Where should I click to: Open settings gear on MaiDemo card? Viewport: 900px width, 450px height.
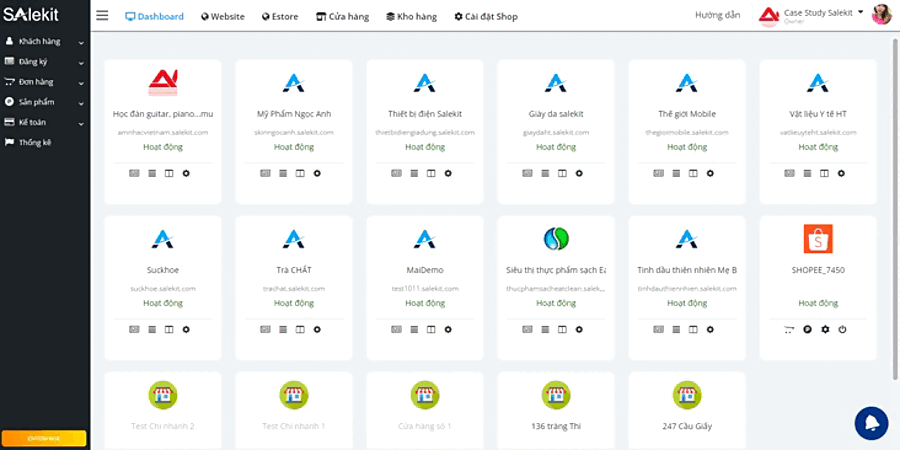(448, 329)
